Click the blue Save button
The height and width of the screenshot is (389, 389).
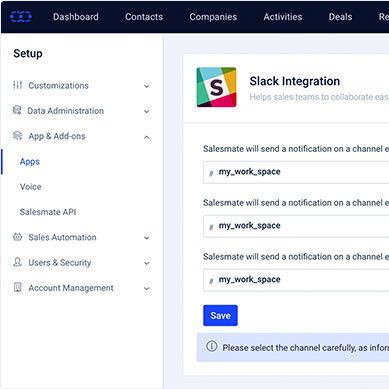pos(220,315)
